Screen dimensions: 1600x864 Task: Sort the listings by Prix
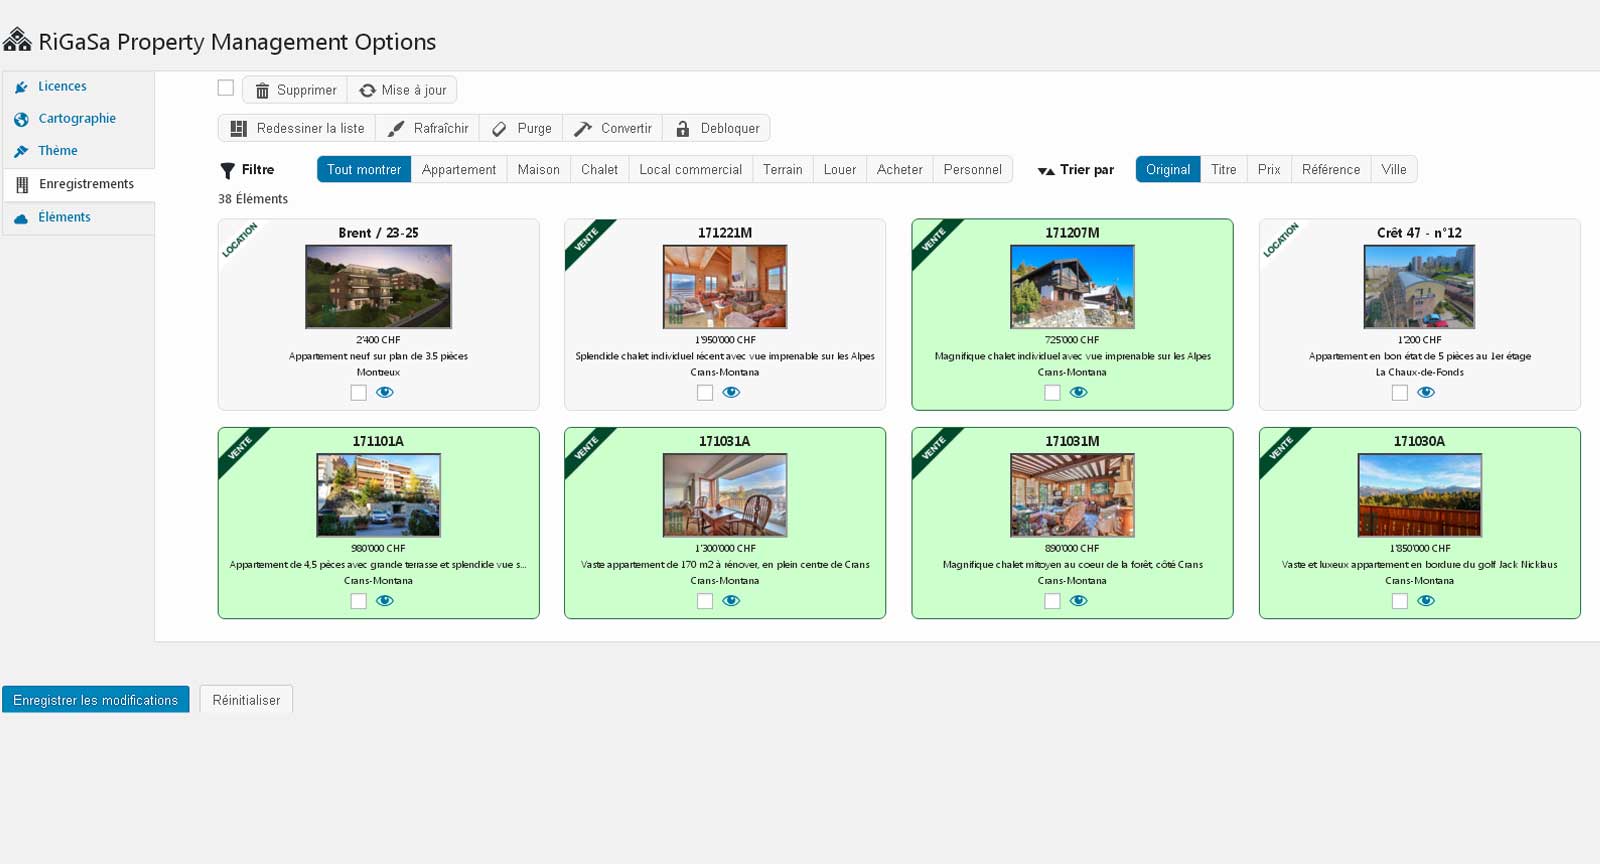[x=1269, y=170]
